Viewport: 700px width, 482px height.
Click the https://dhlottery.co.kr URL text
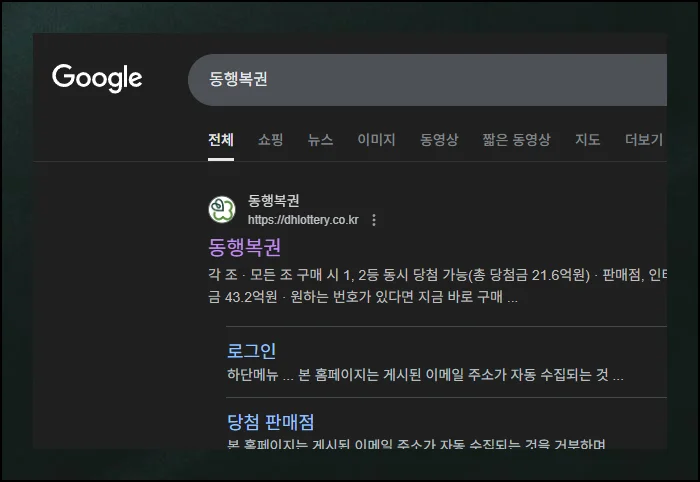(303, 220)
